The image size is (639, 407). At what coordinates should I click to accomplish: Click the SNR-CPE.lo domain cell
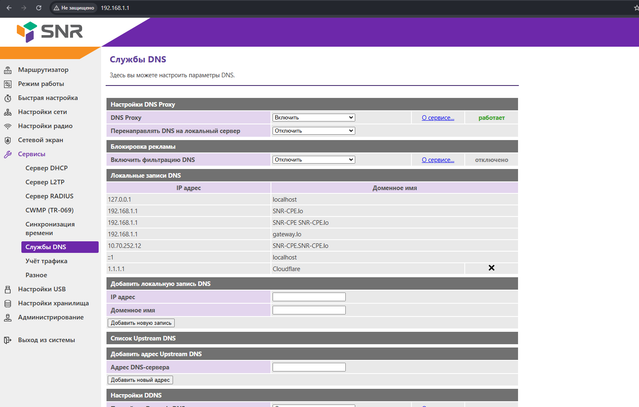(394, 211)
